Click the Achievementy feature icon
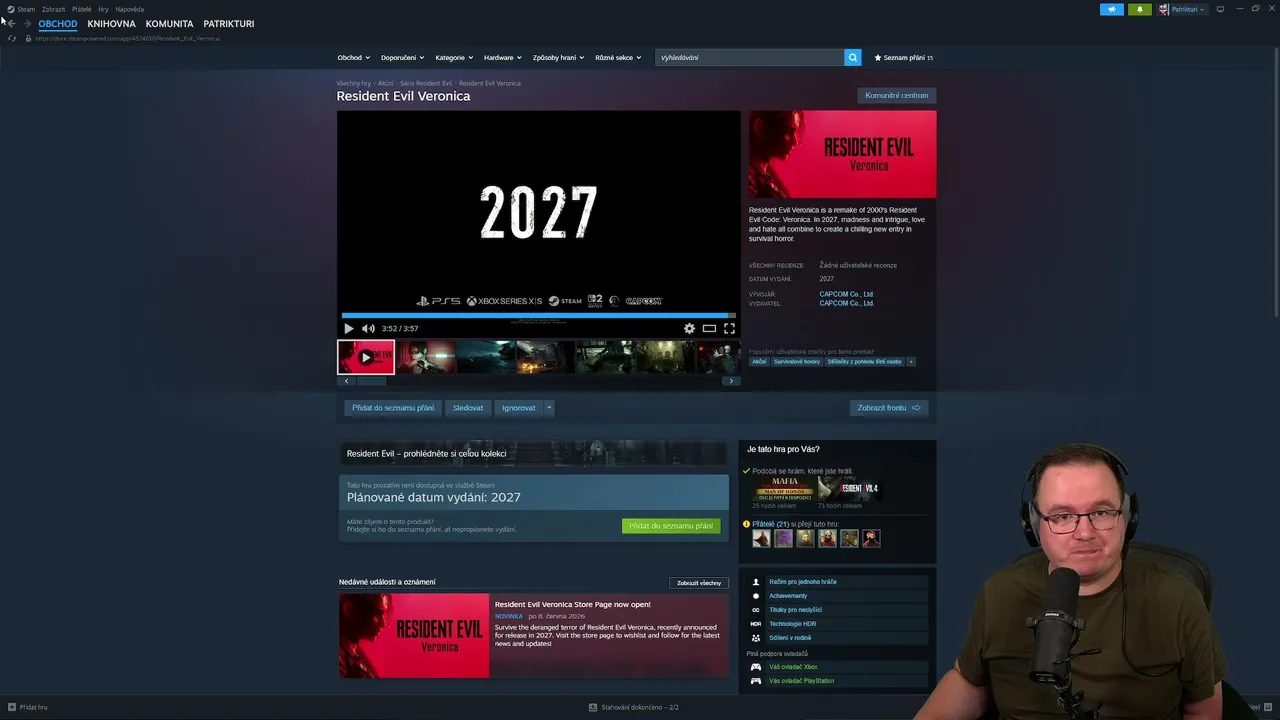 pyautogui.click(x=756, y=596)
